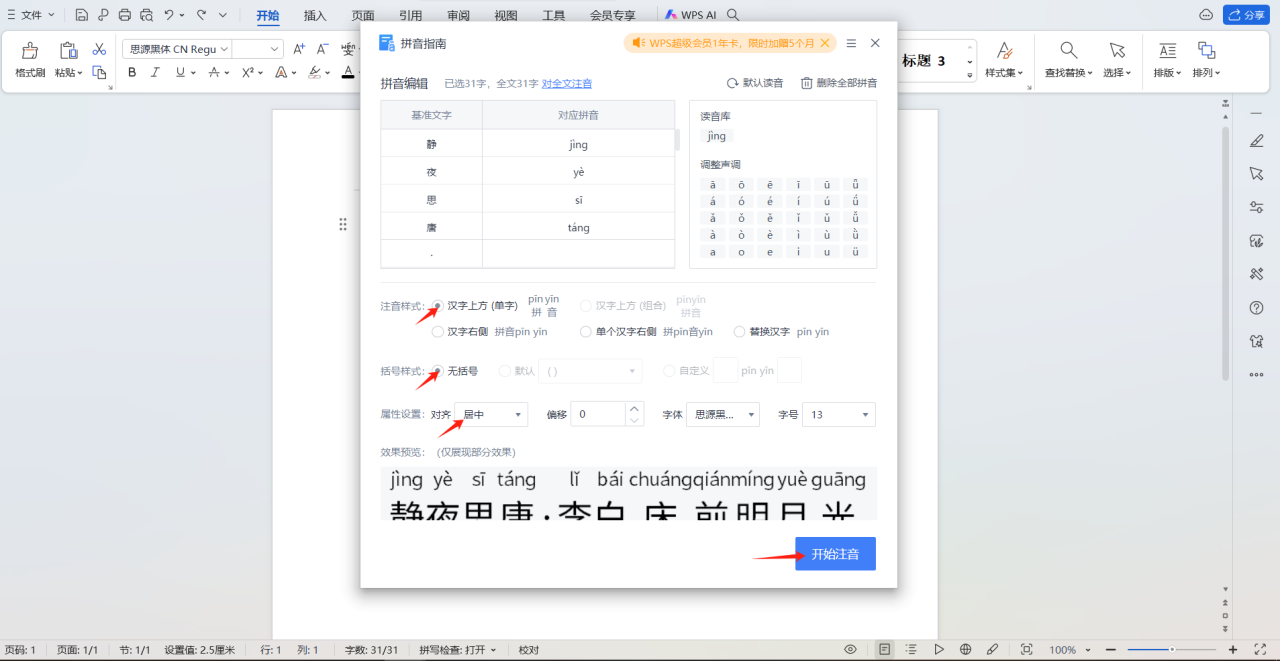Viewport: 1280px width, 661px height.
Task: Select 汉字上方 (单字) radio option
Action: pos(437,306)
